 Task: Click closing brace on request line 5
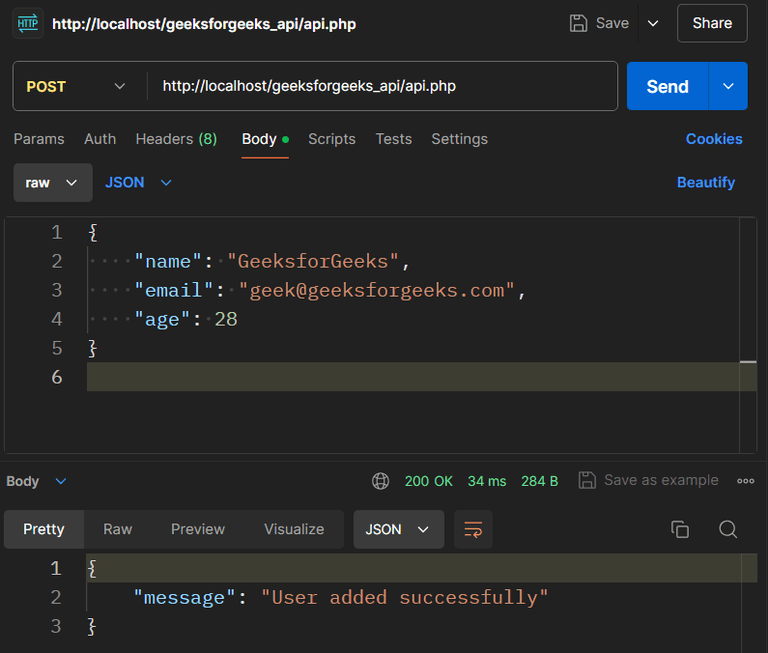pyautogui.click(x=92, y=348)
